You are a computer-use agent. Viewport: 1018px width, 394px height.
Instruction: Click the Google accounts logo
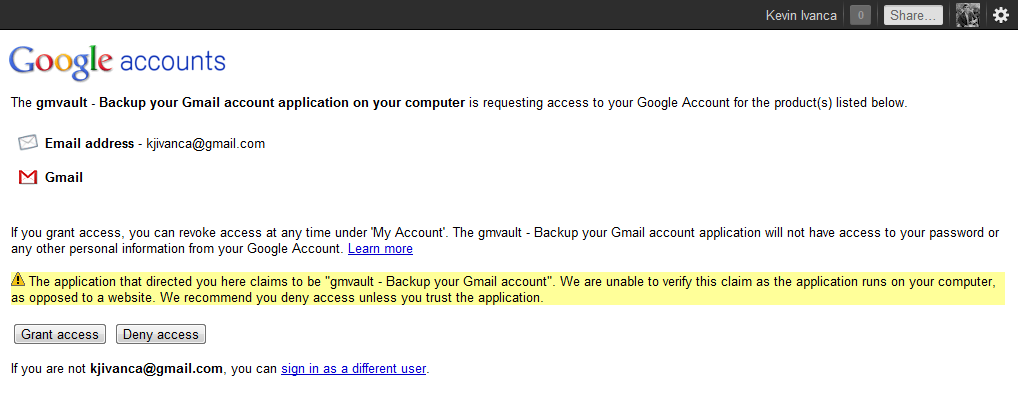click(x=118, y=62)
